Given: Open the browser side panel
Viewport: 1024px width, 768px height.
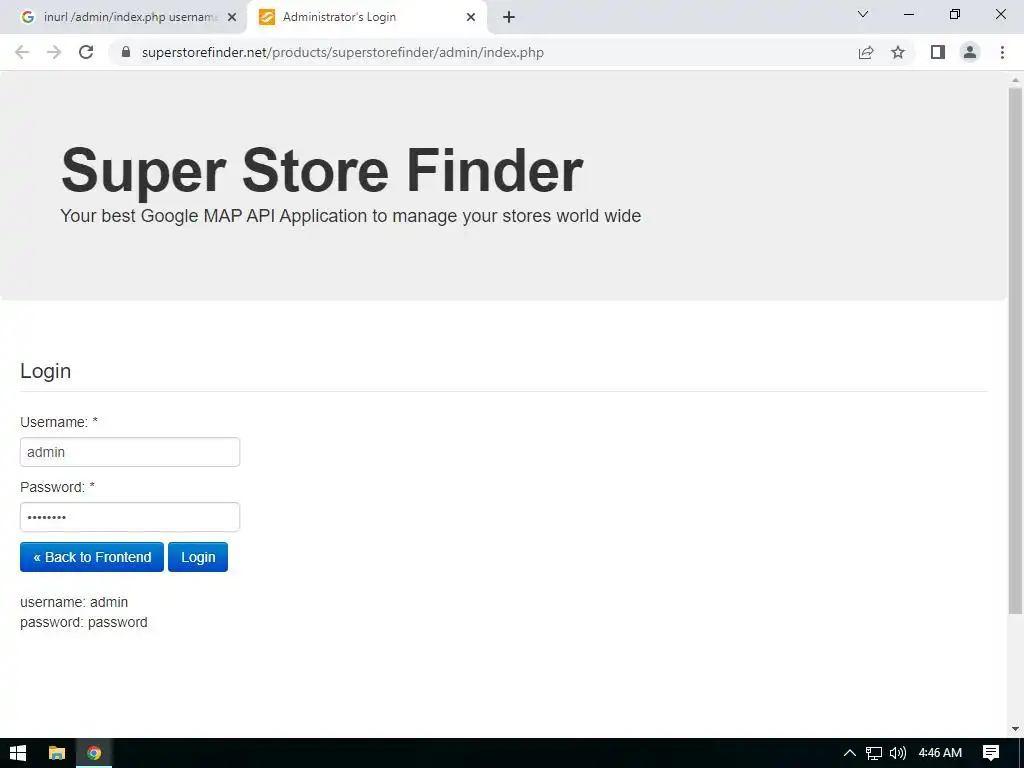Looking at the screenshot, I should tap(938, 52).
